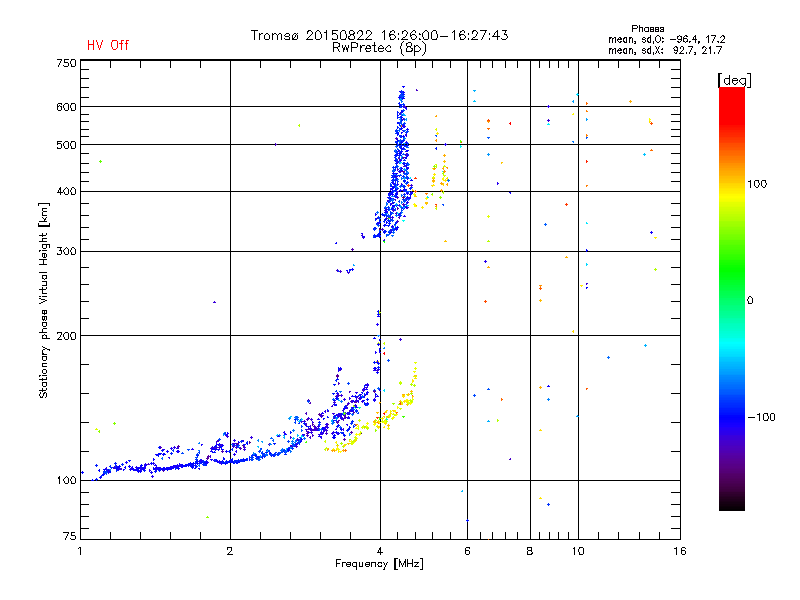Screen dimensions: 800x600
Task: Click the x-axis tick label '6'
Action: (x=467, y=551)
